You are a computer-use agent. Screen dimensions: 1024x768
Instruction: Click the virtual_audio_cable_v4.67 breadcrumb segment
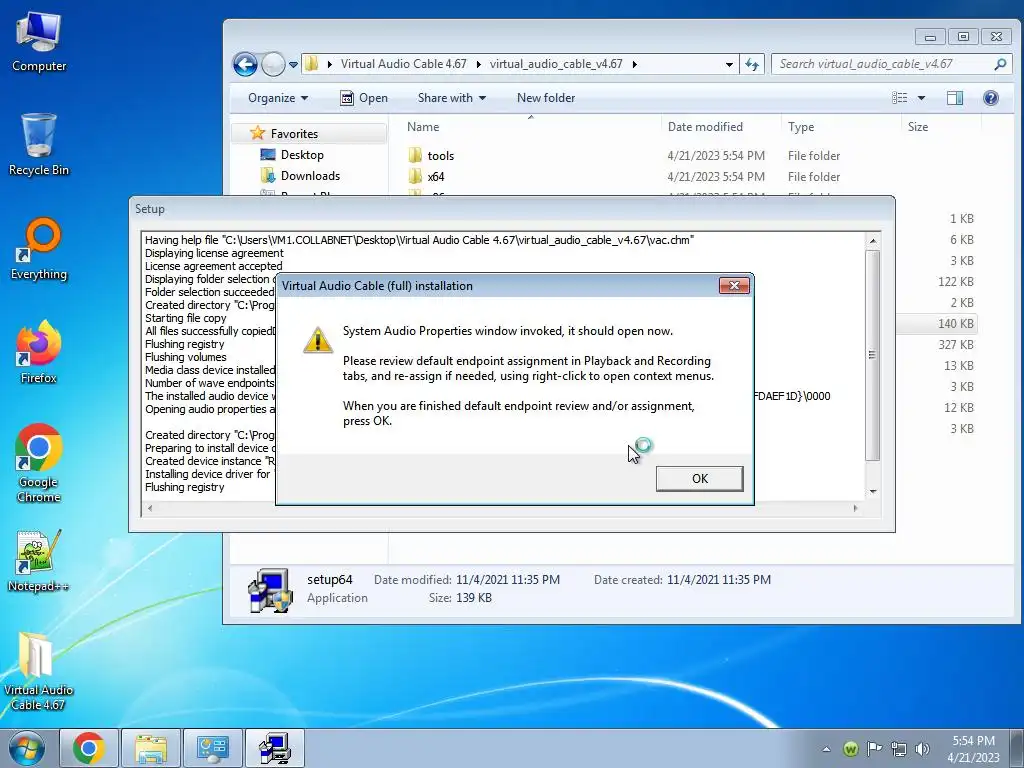tap(556, 64)
